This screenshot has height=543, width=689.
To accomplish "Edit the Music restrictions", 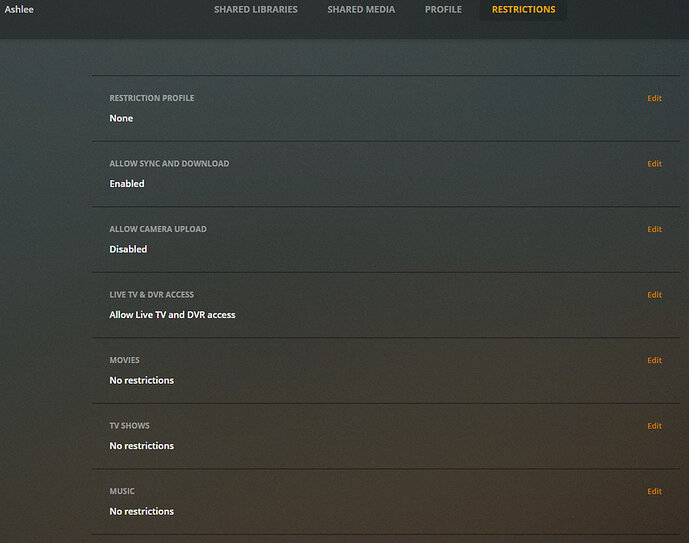I will pyautogui.click(x=654, y=491).
